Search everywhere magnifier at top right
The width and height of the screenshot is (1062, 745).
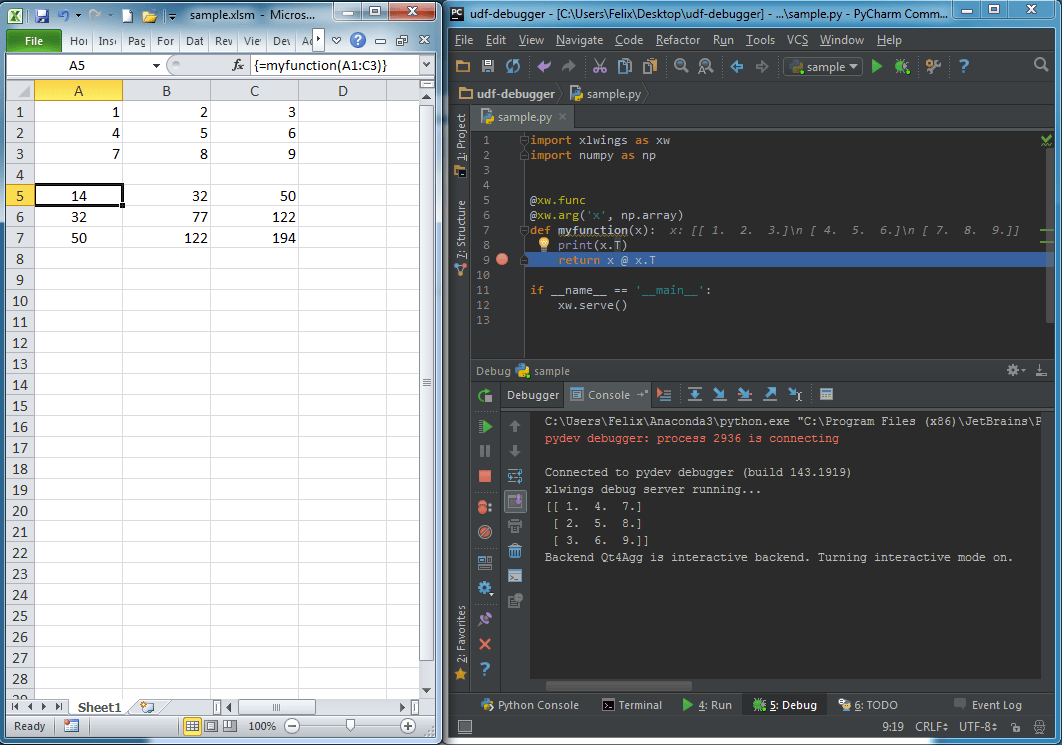tap(1041, 65)
